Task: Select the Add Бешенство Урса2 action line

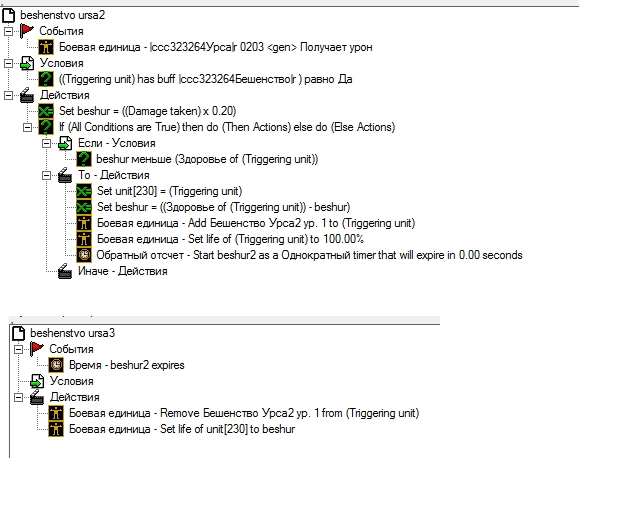Action: click(256, 223)
